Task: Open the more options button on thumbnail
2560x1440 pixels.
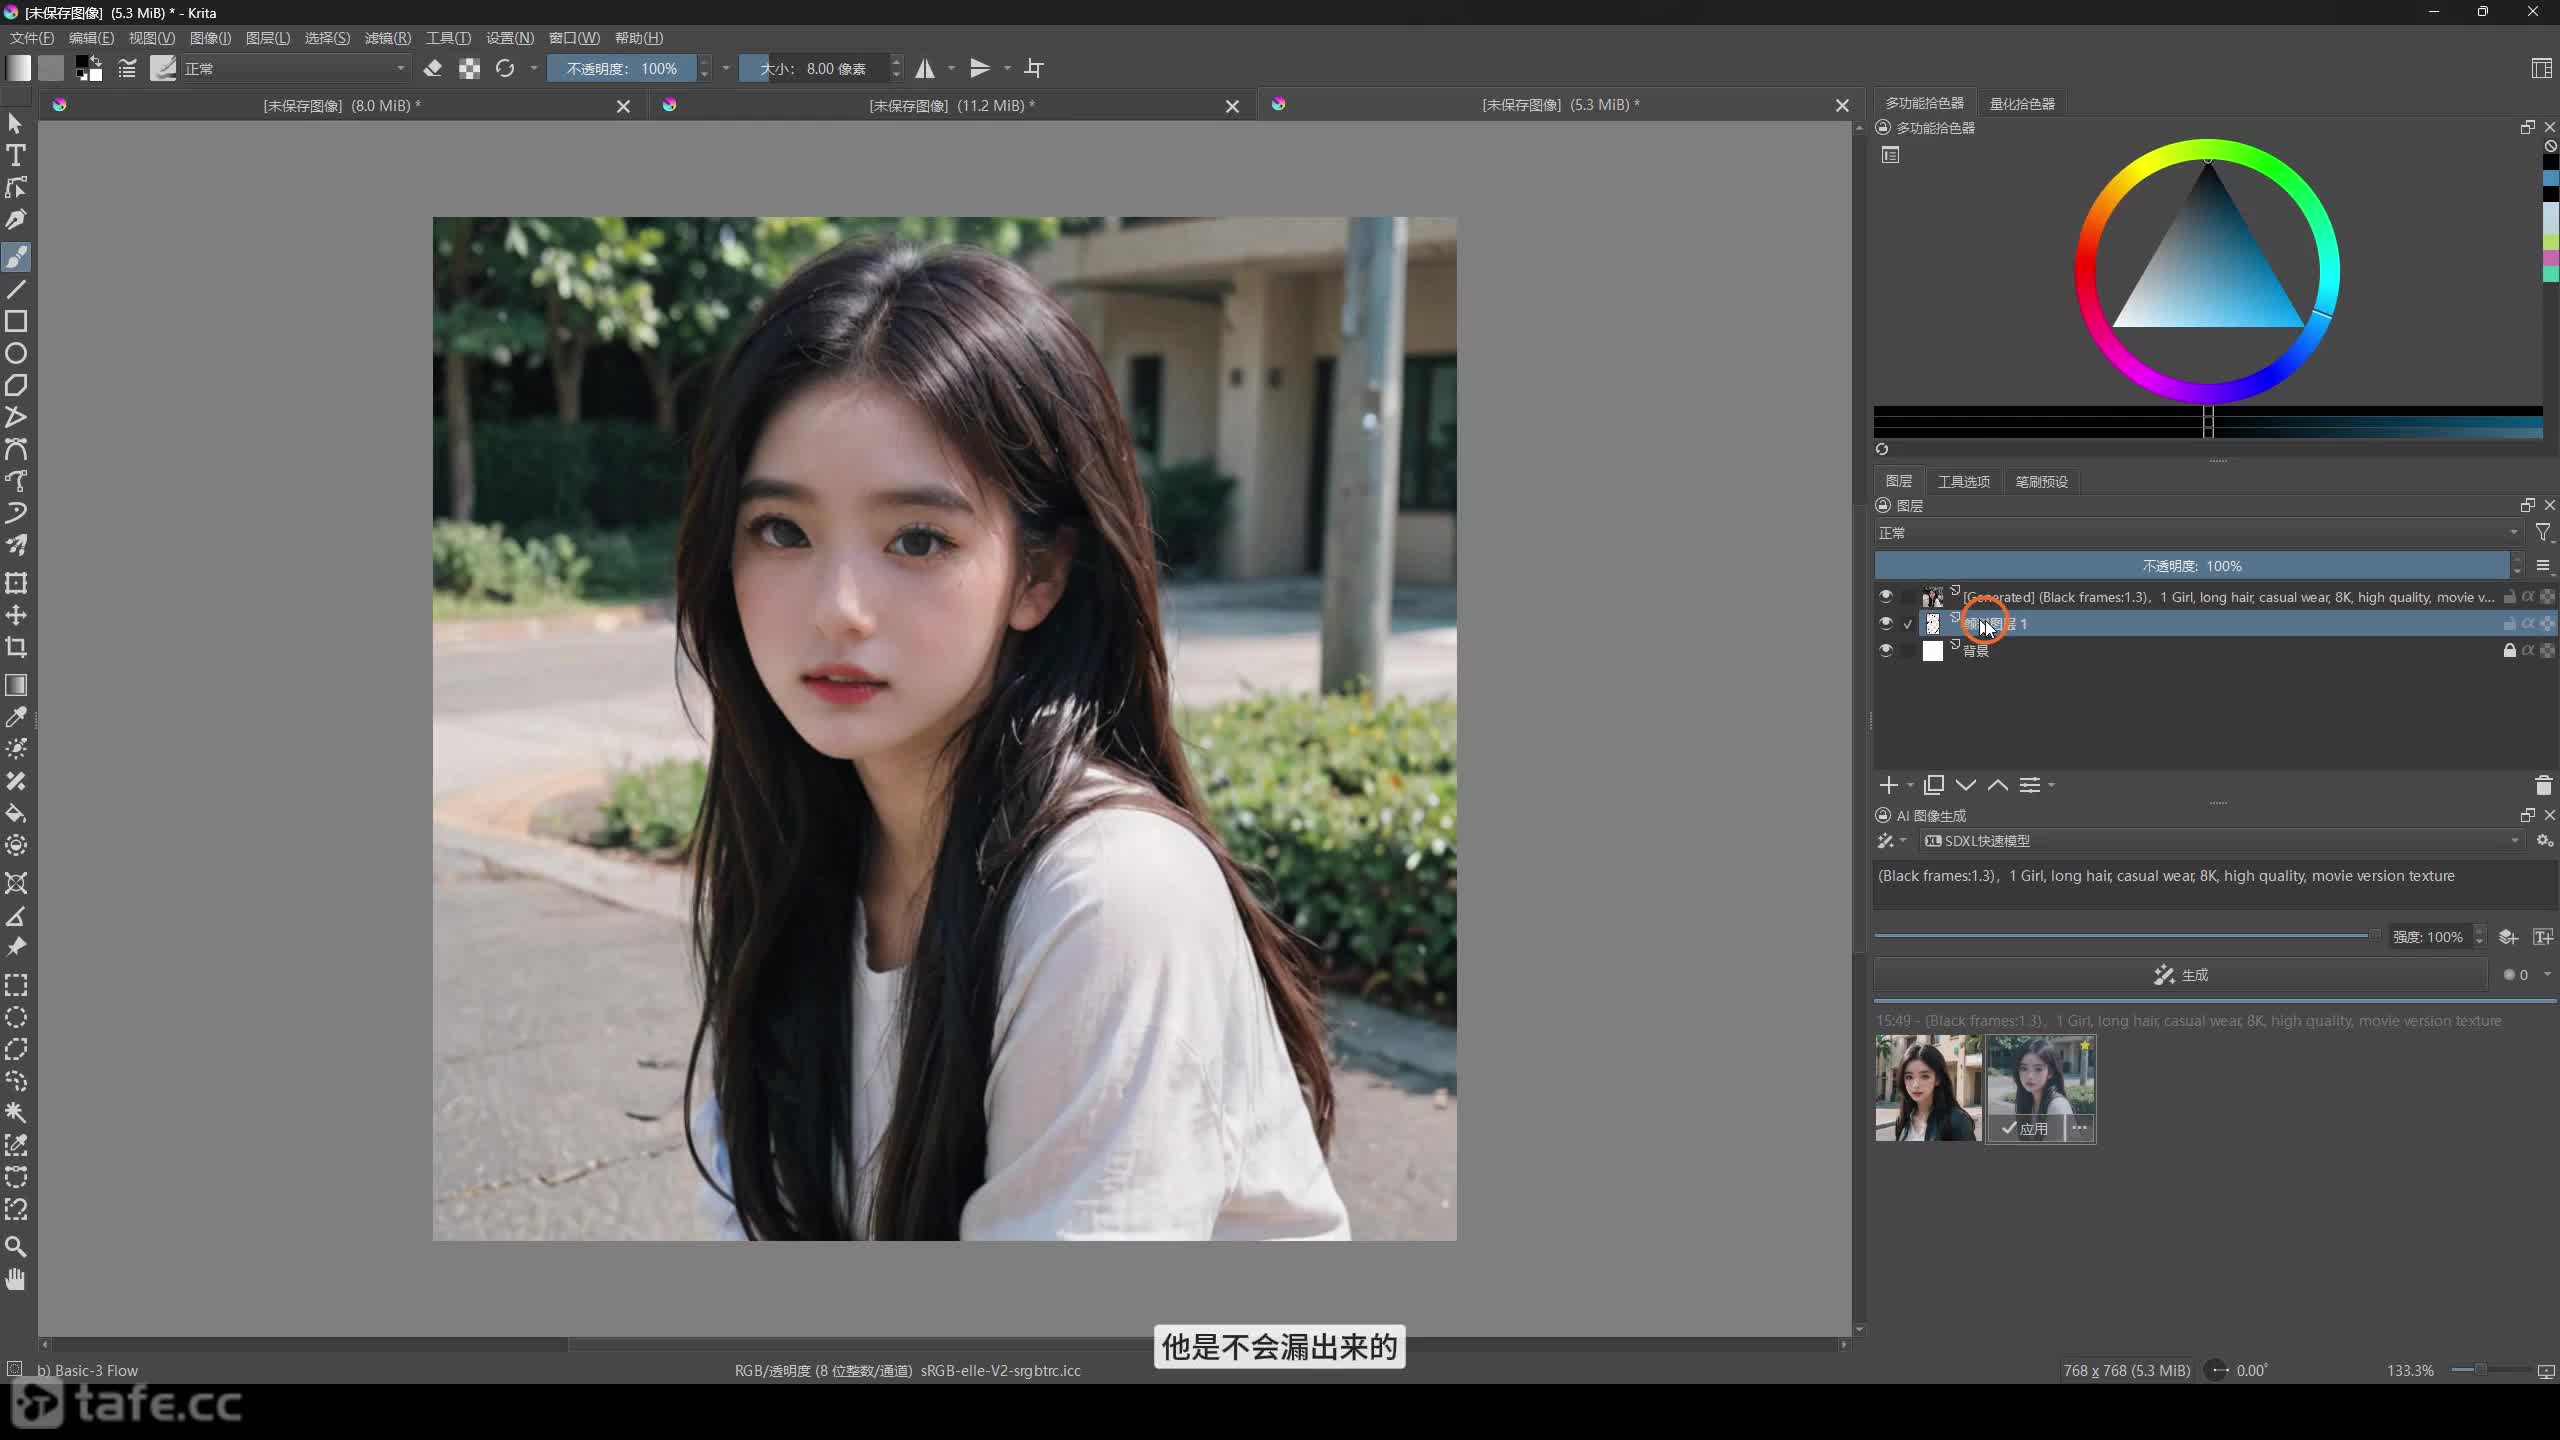Action: [2080, 1128]
